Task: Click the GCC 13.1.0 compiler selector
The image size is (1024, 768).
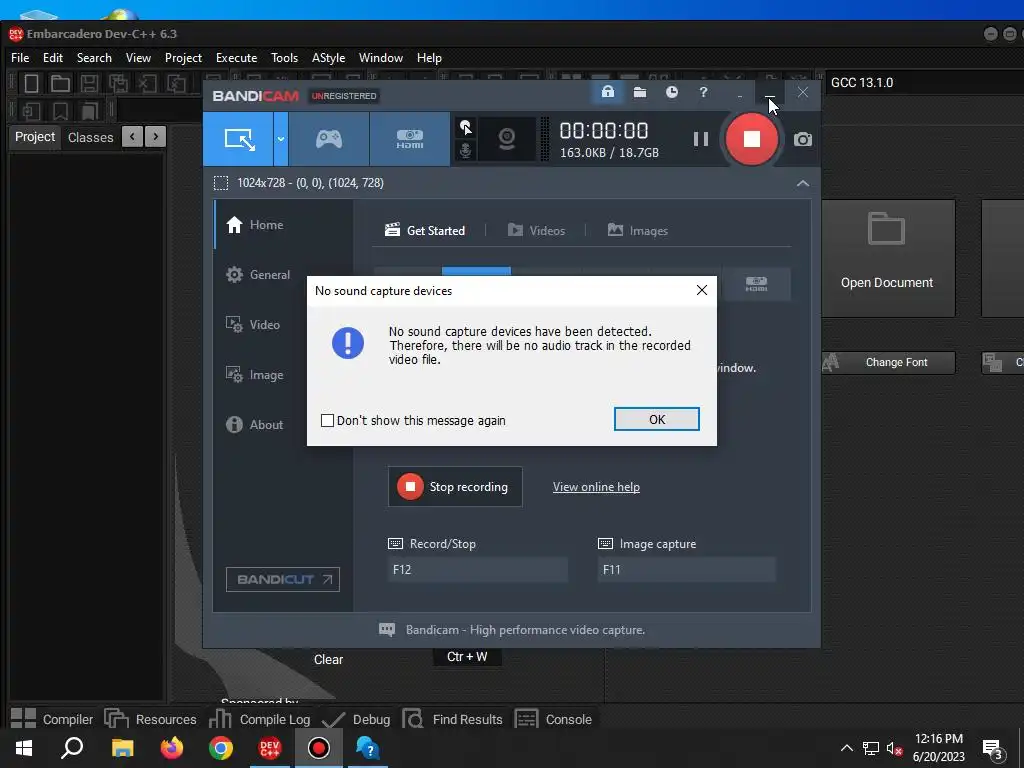Action: [924, 83]
